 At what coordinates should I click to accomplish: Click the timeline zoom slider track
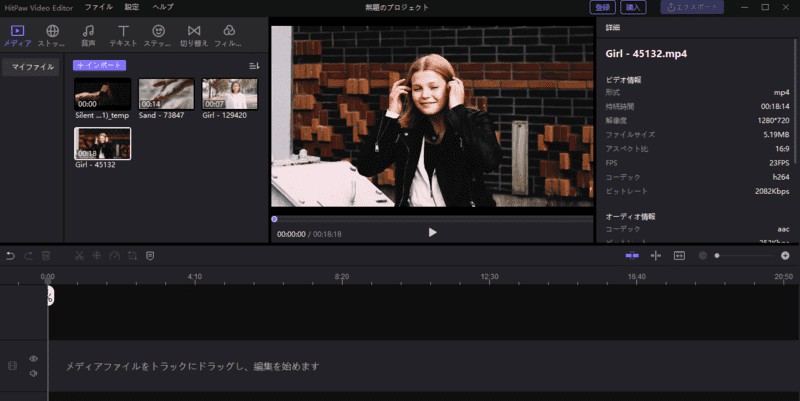point(745,256)
